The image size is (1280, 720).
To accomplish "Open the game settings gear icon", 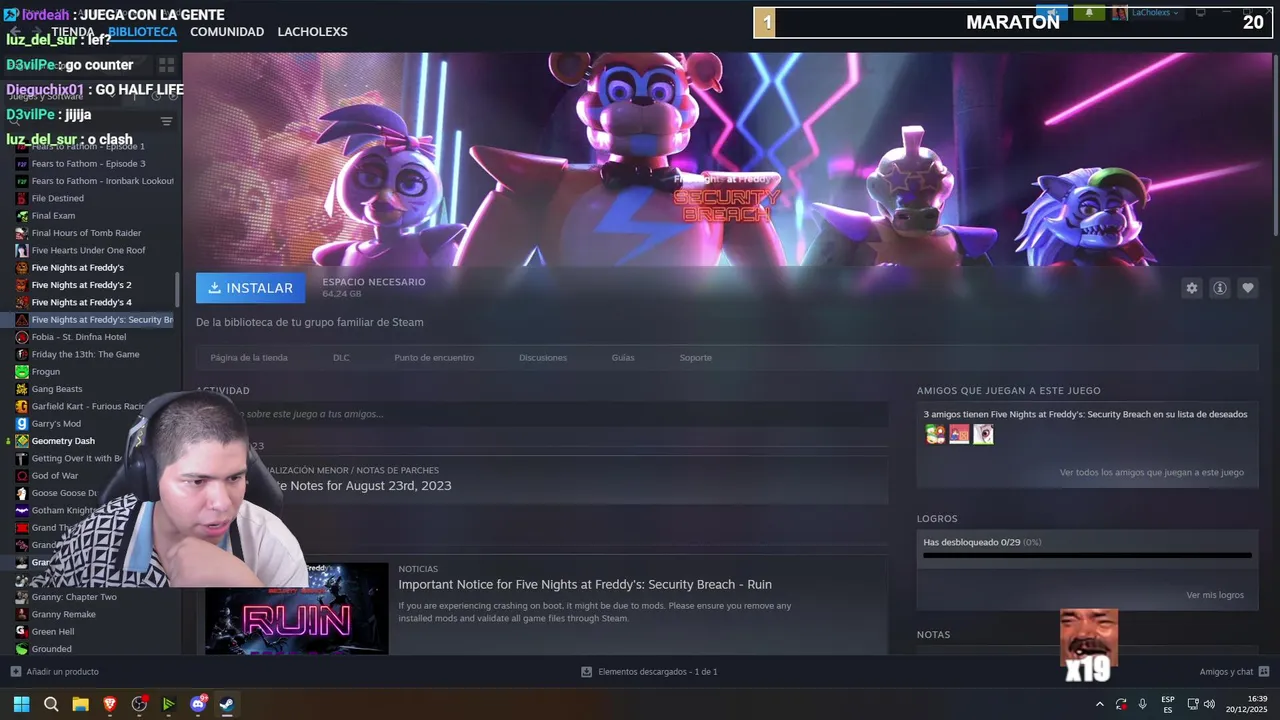I will tap(1191, 288).
